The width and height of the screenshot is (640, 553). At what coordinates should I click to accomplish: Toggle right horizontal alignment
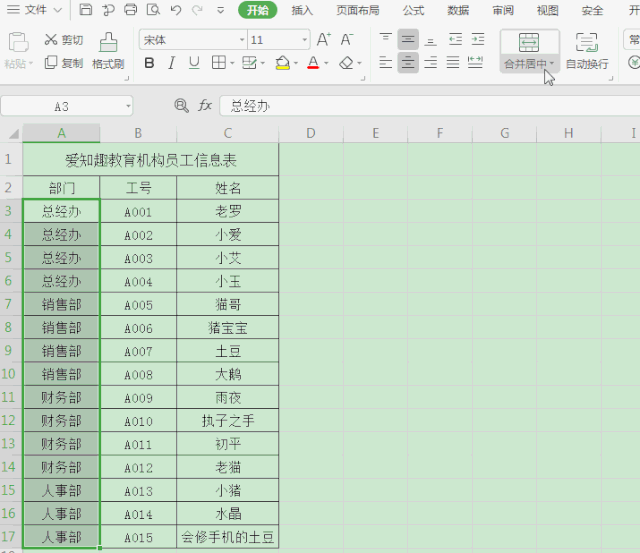pyautogui.click(x=430, y=63)
